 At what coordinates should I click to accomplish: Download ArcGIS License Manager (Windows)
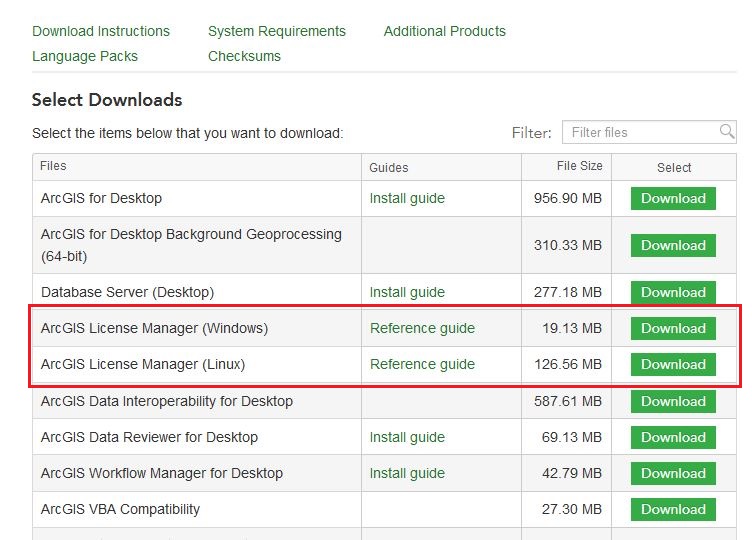673,328
